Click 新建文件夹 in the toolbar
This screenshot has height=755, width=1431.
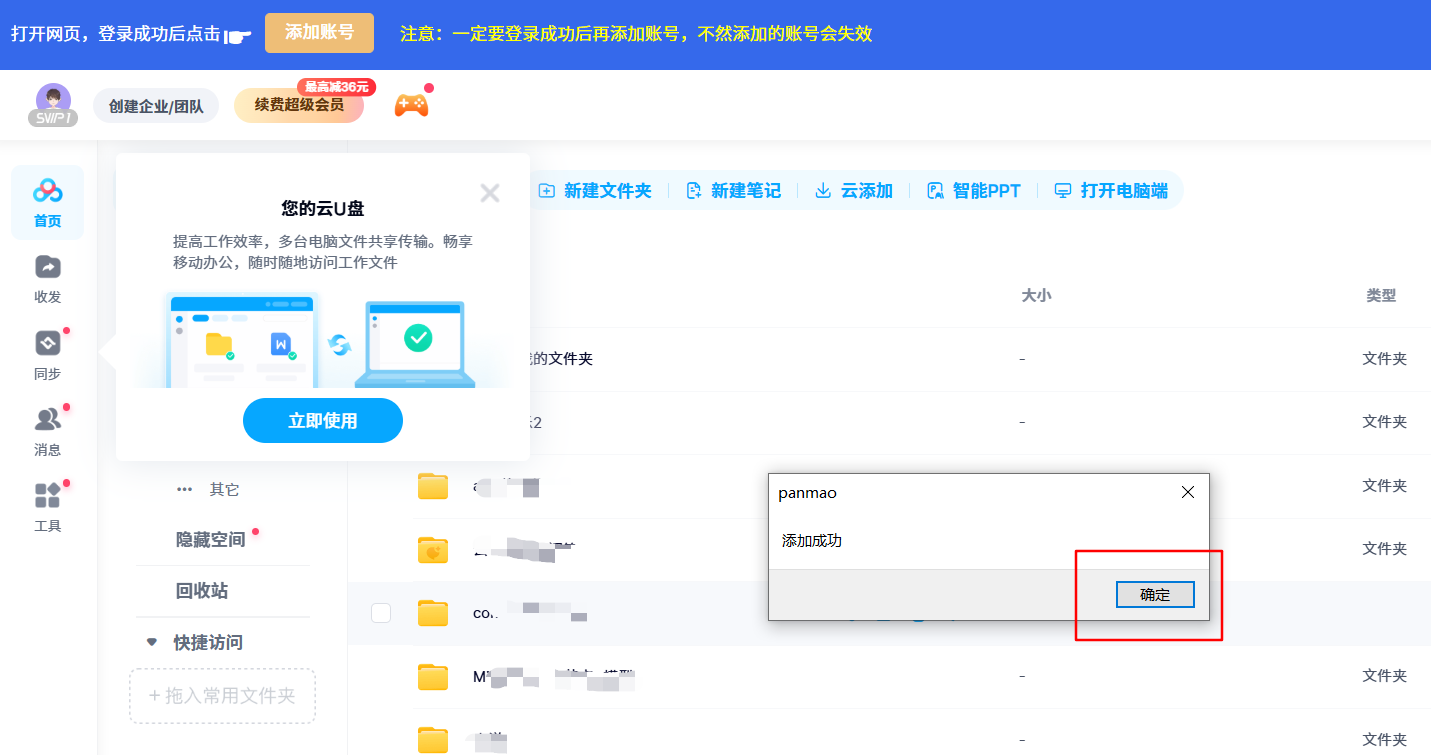pyautogui.click(x=595, y=190)
